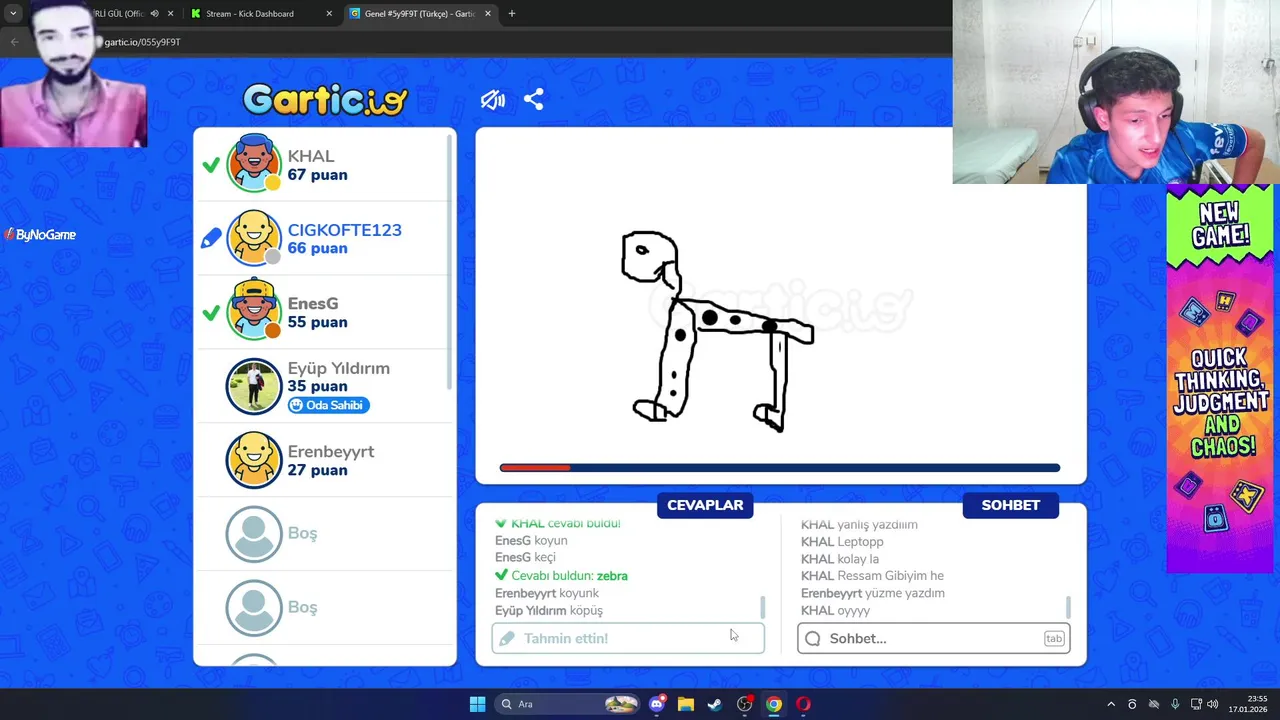Click the 'Eyüp Yıldırım köpüş' guess row
Screen dimensions: 1280x720
(549, 610)
